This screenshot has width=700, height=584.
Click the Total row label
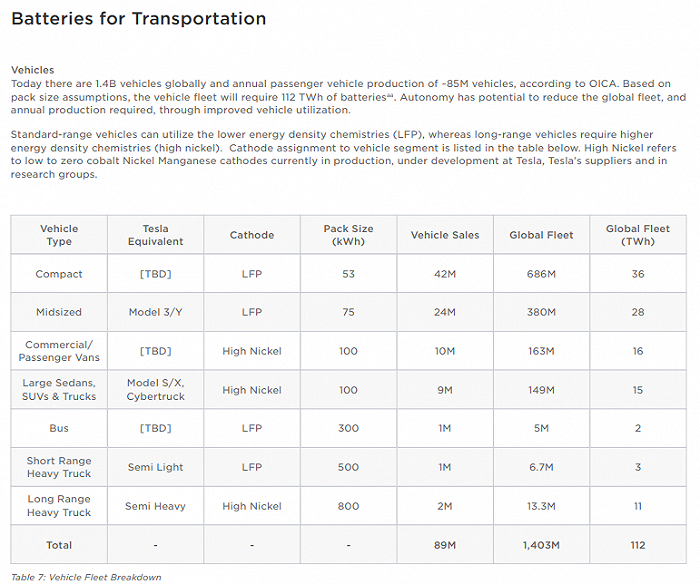pyautogui.click(x=59, y=545)
